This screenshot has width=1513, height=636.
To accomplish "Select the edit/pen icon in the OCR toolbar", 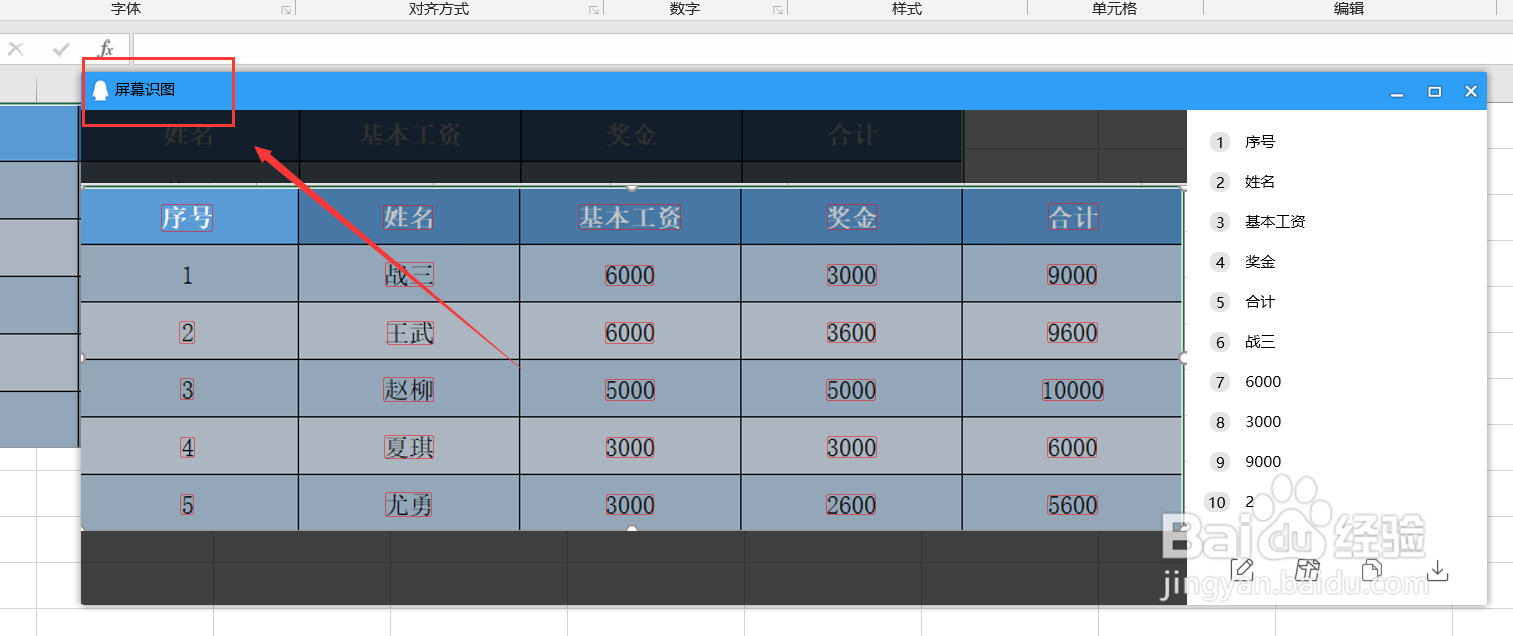I will (x=1242, y=570).
